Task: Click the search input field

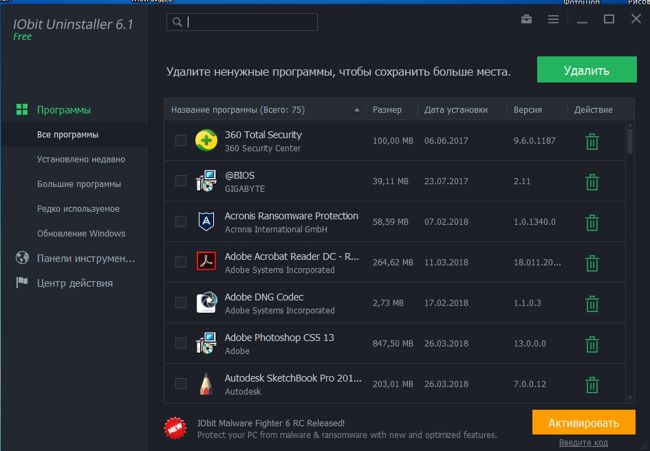Action: tap(242, 22)
